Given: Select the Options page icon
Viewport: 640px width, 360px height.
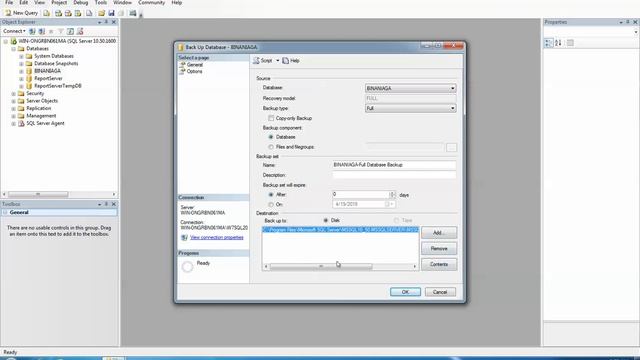Looking at the screenshot, I should (182, 71).
